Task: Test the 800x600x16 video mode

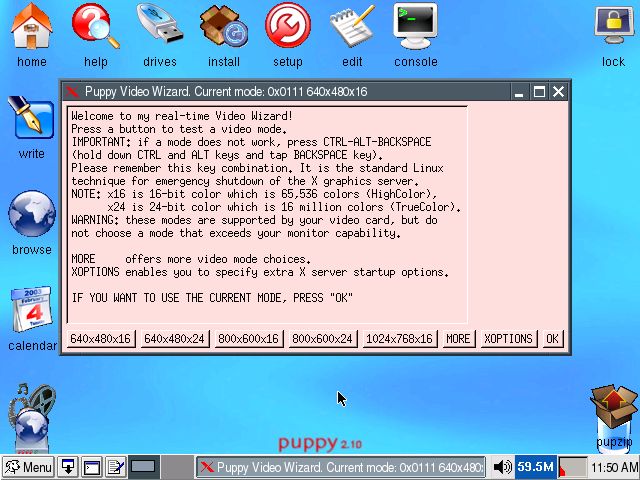Action: pyautogui.click(x=249, y=339)
